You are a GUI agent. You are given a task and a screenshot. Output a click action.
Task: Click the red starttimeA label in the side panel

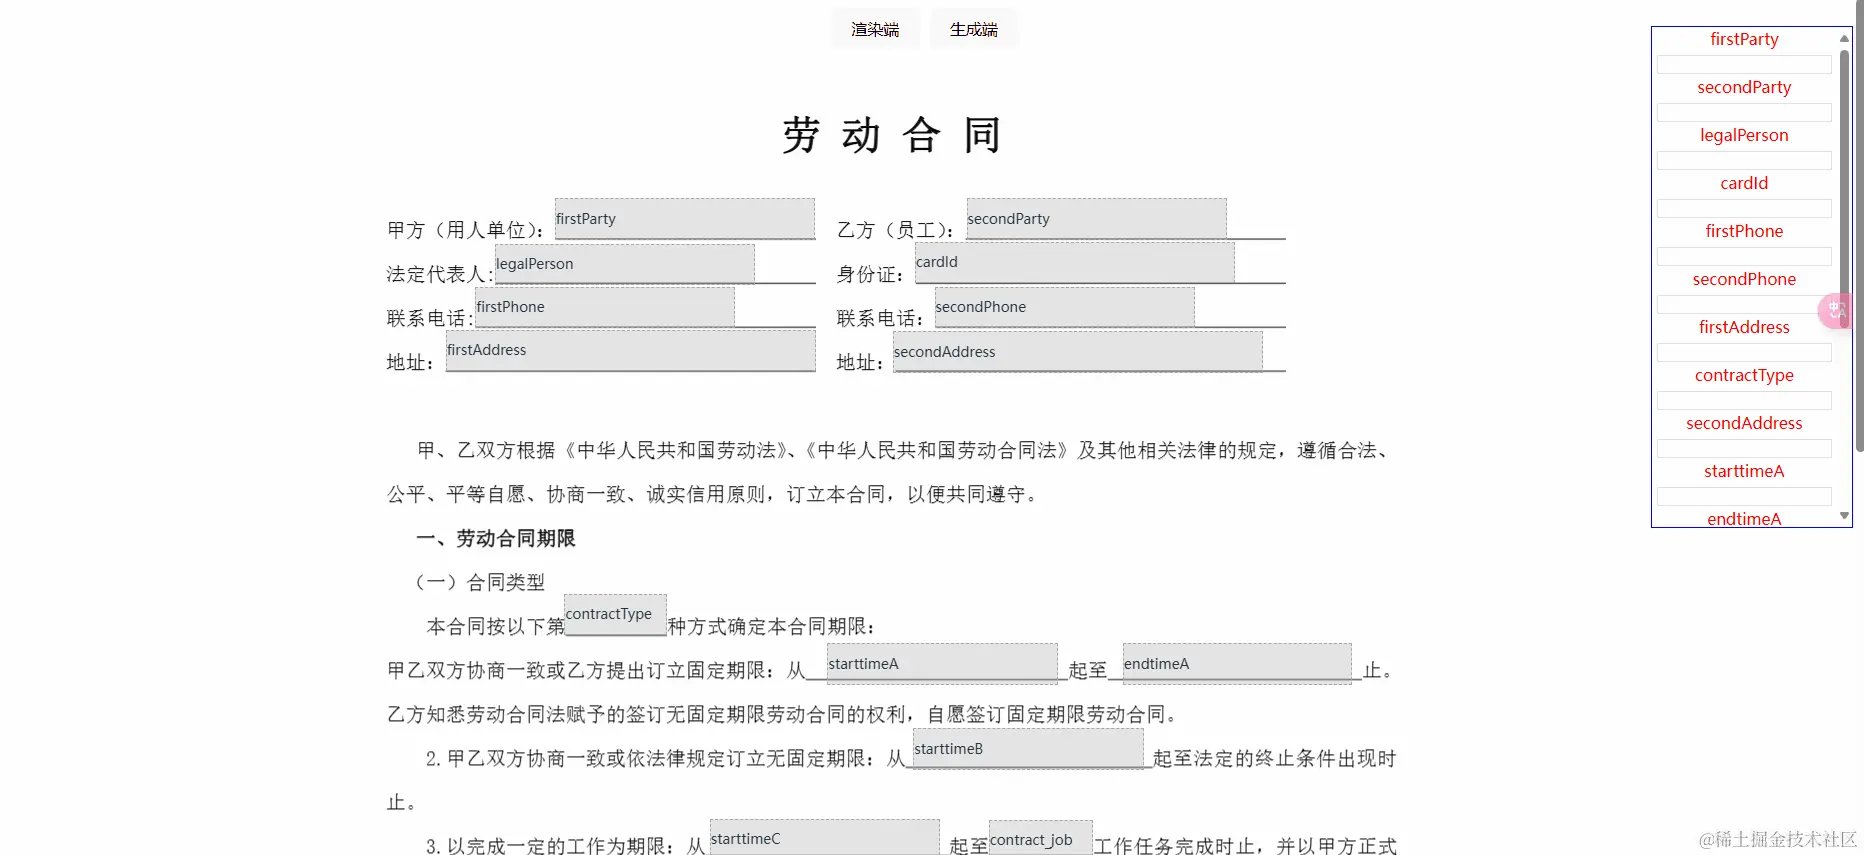point(1744,471)
